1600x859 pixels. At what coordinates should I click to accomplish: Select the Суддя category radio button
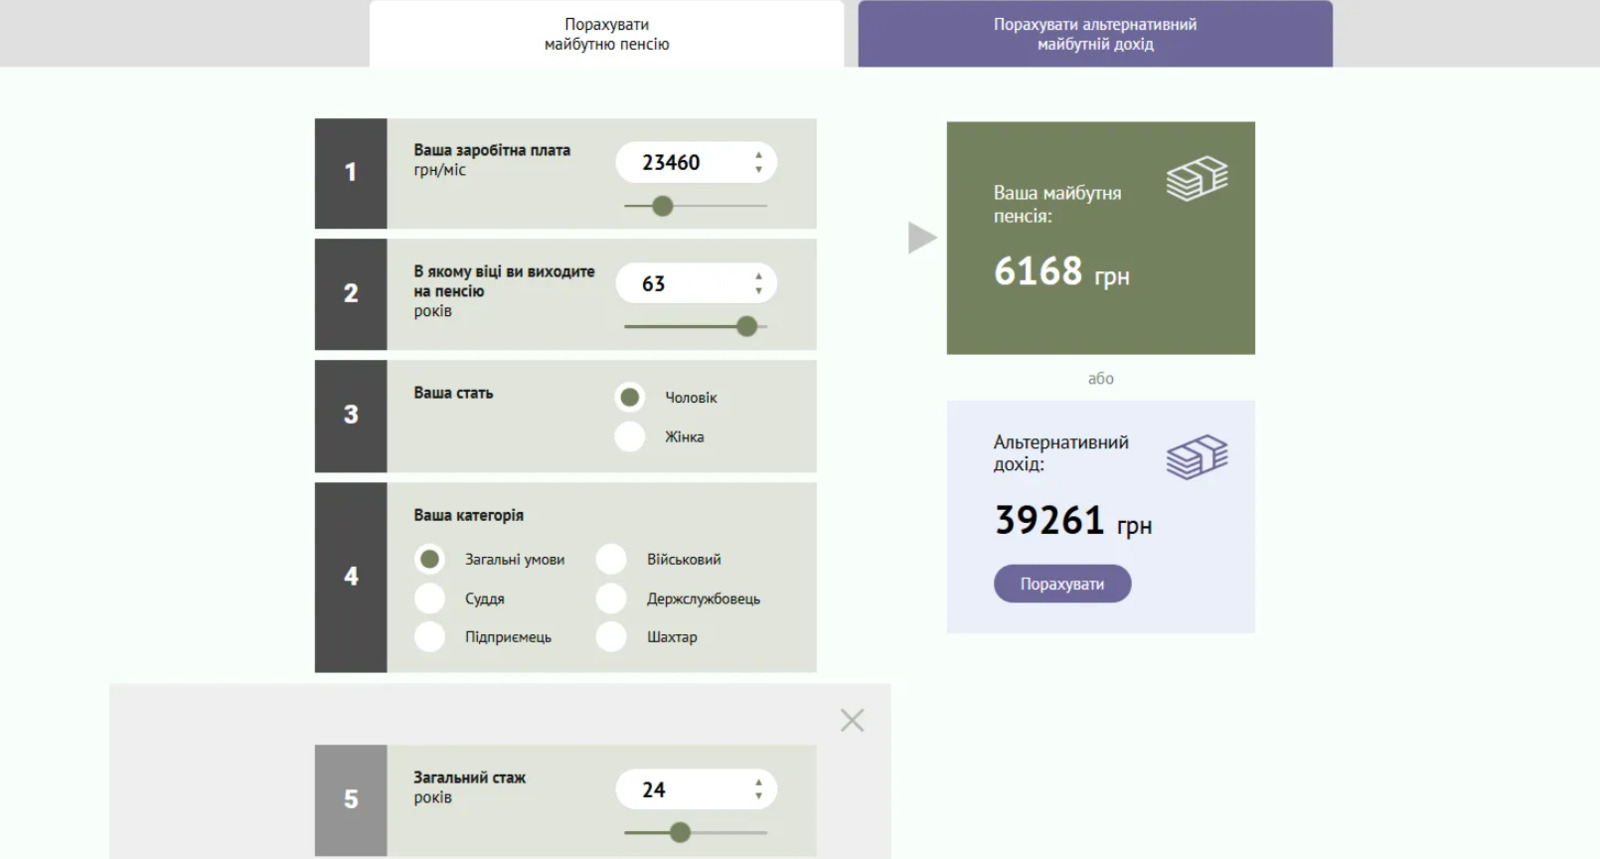[x=430, y=598]
